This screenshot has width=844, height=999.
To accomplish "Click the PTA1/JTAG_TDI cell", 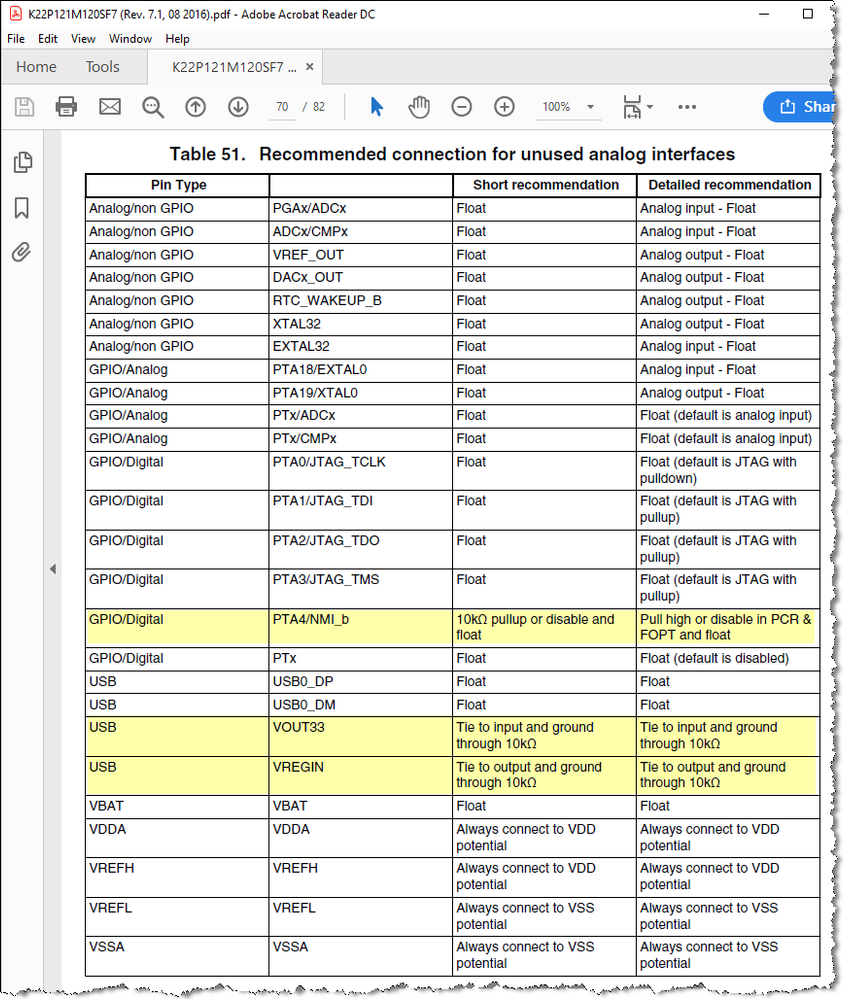I will pyautogui.click(x=361, y=509).
